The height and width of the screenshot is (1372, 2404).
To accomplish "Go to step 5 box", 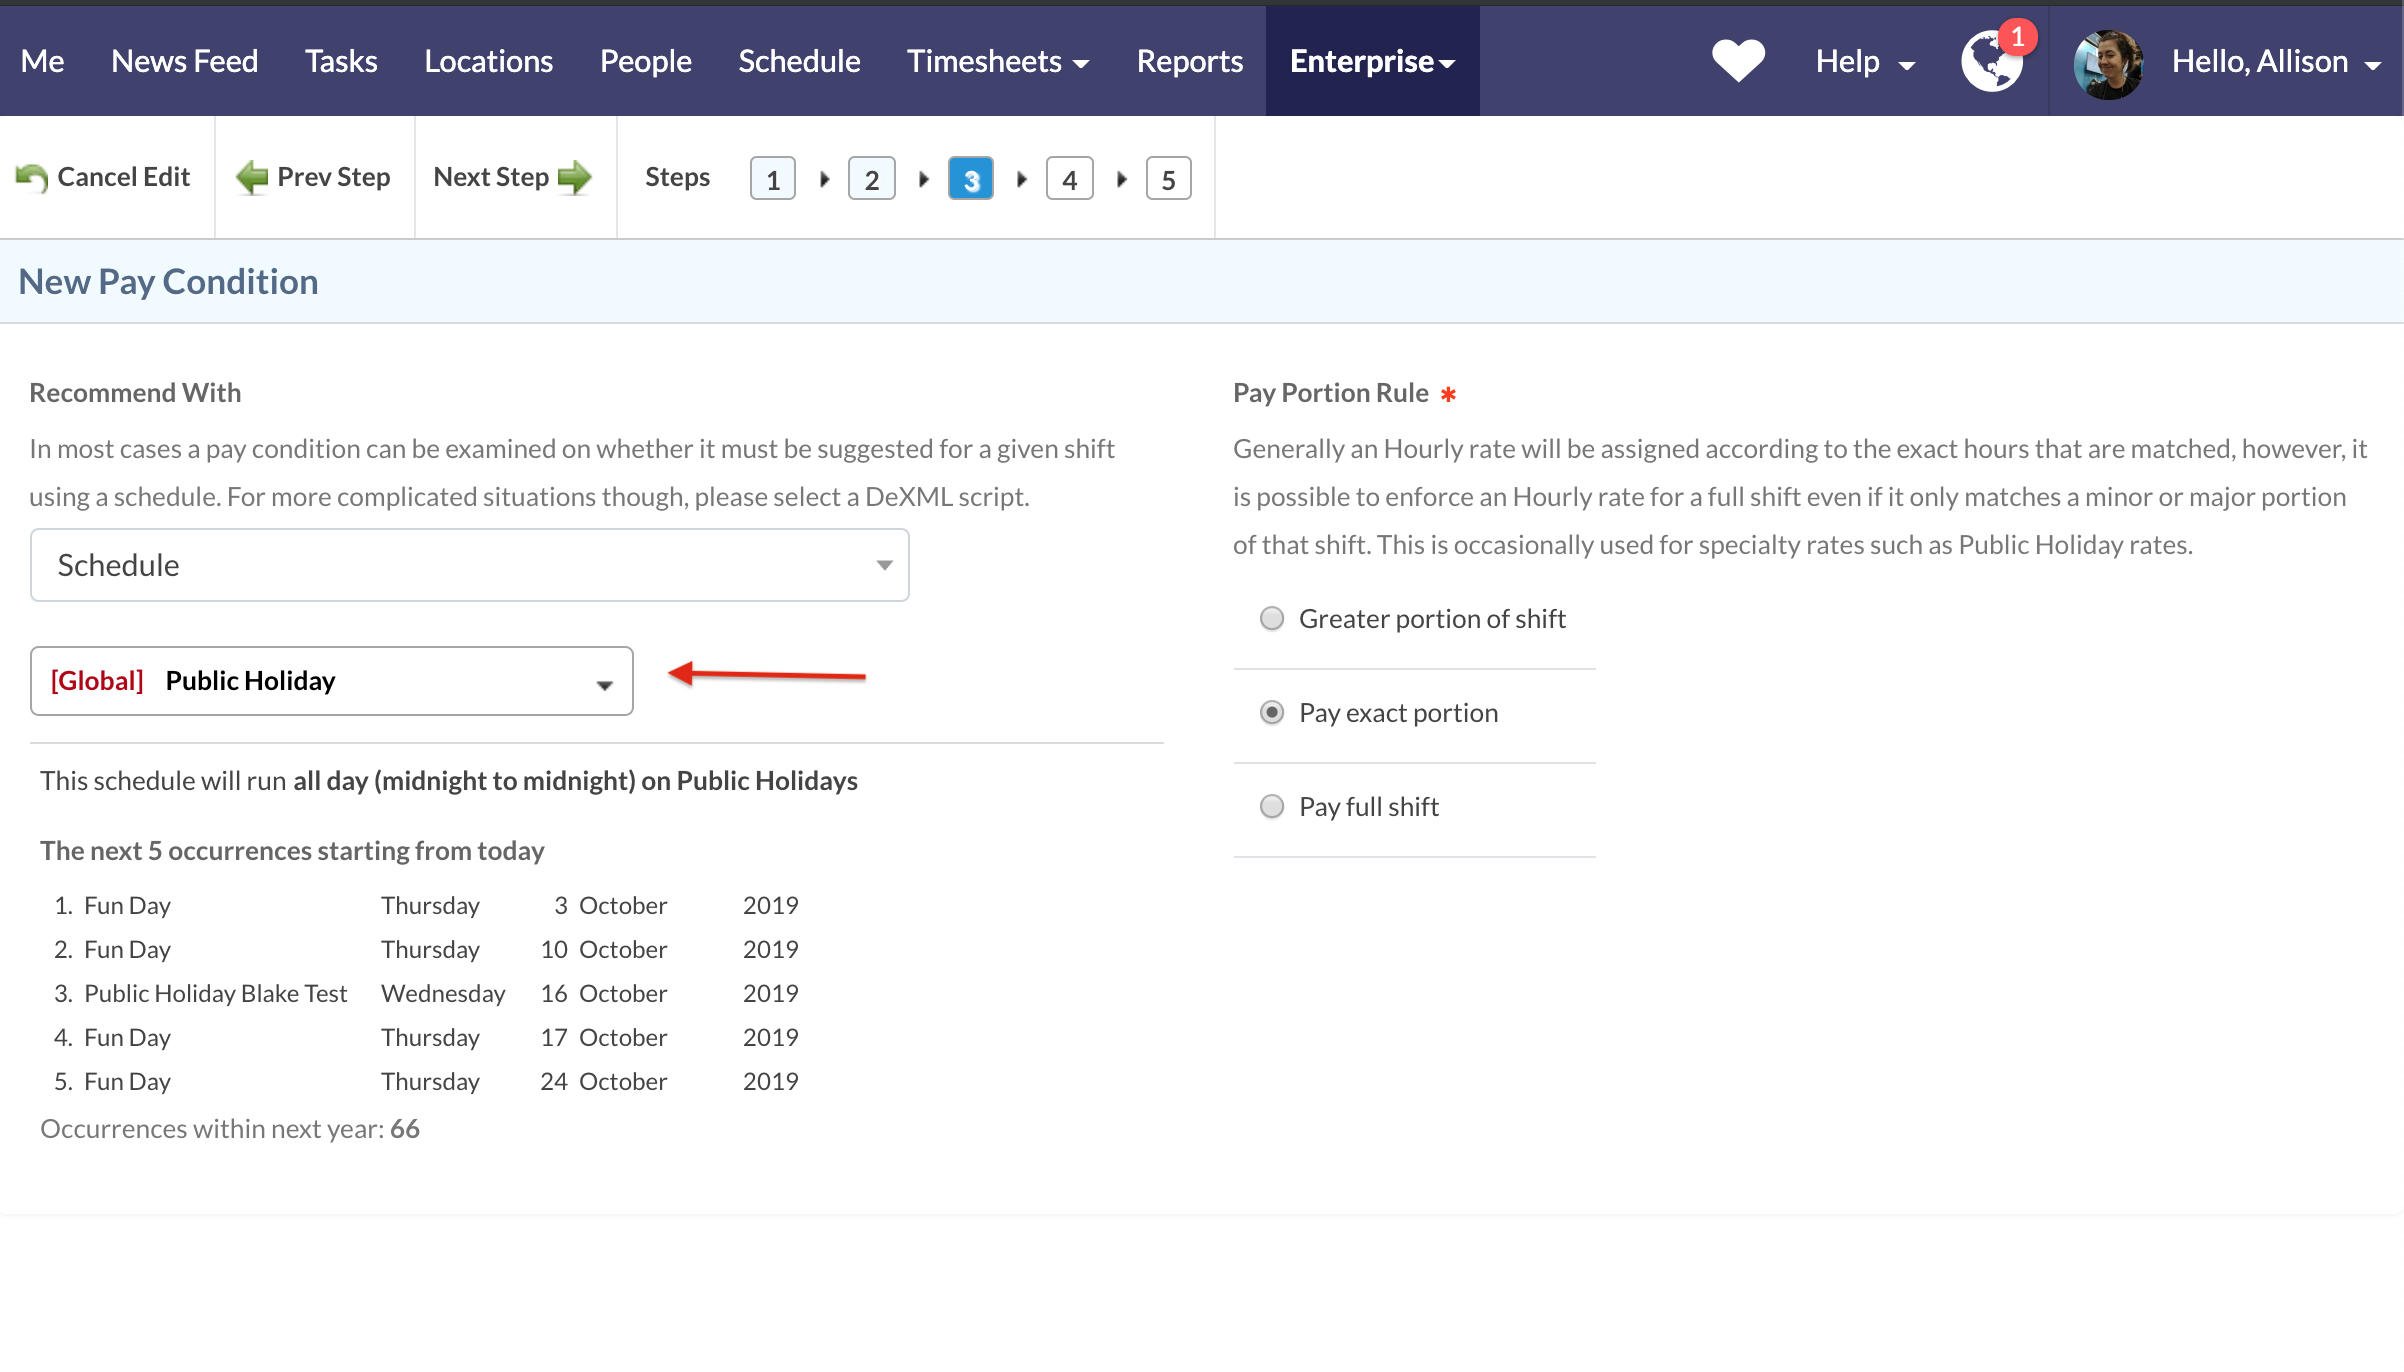I will tap(1168, 180).
